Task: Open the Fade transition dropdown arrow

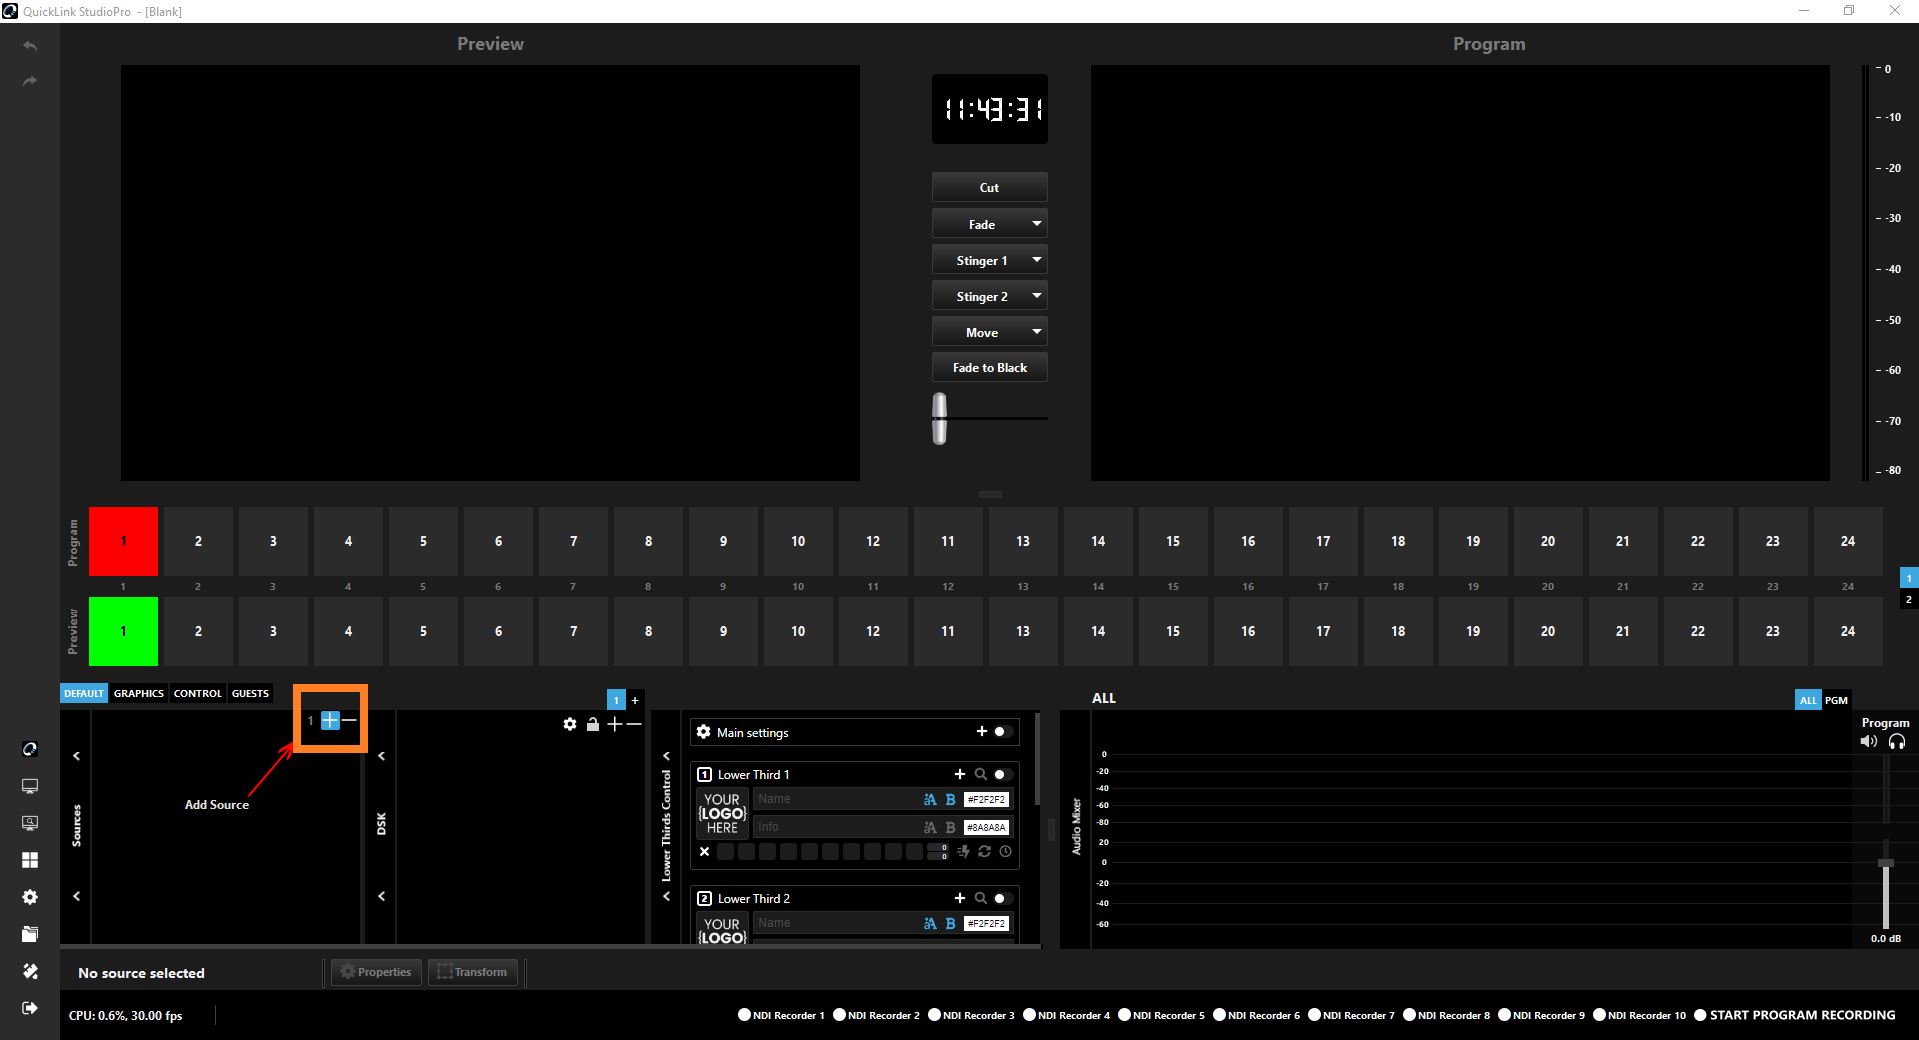Action: click(x=1036, y=224)
